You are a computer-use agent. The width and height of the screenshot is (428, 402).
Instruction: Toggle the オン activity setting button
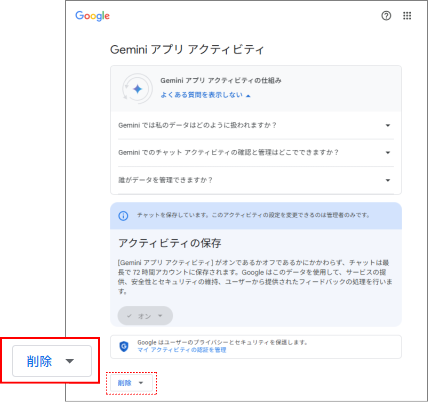pyautogui.click(x=145, y=316)
